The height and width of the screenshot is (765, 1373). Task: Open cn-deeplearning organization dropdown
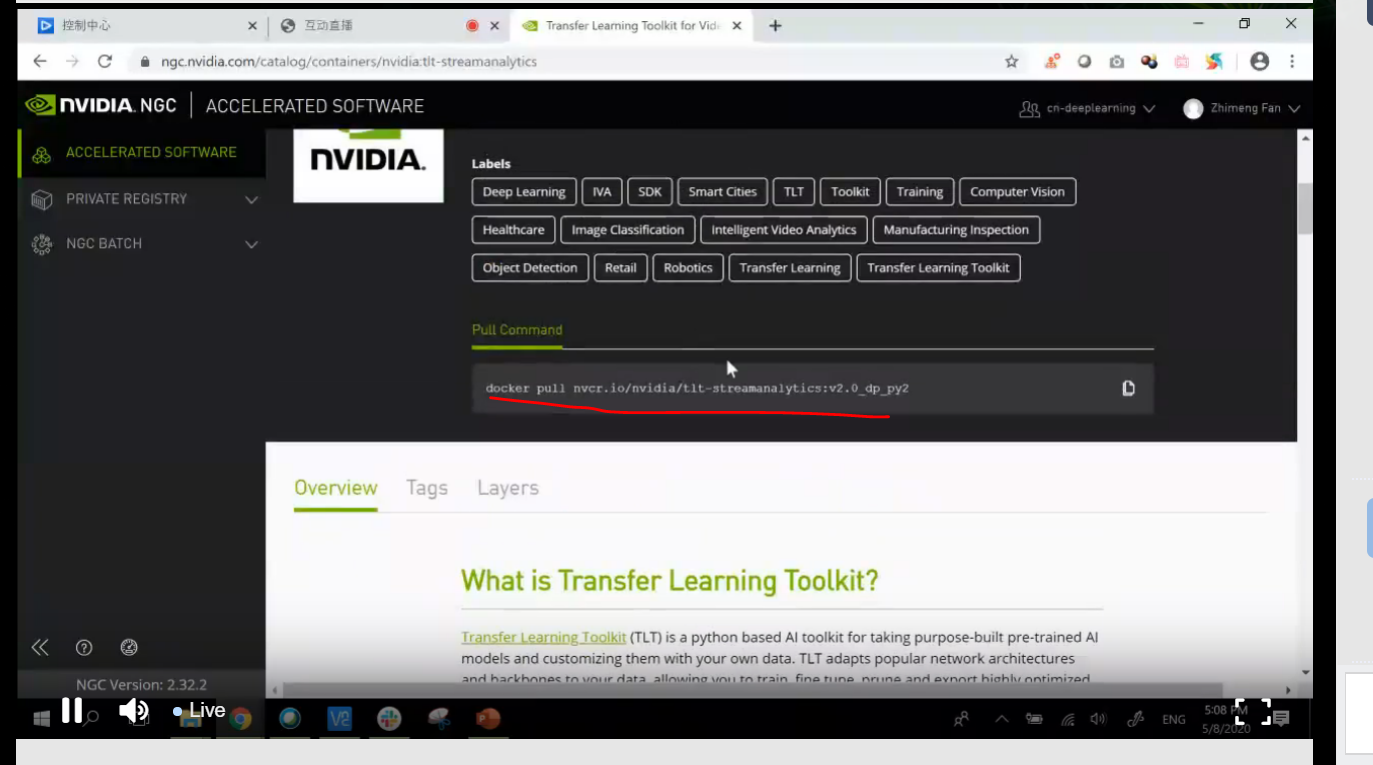(1087, 108)
